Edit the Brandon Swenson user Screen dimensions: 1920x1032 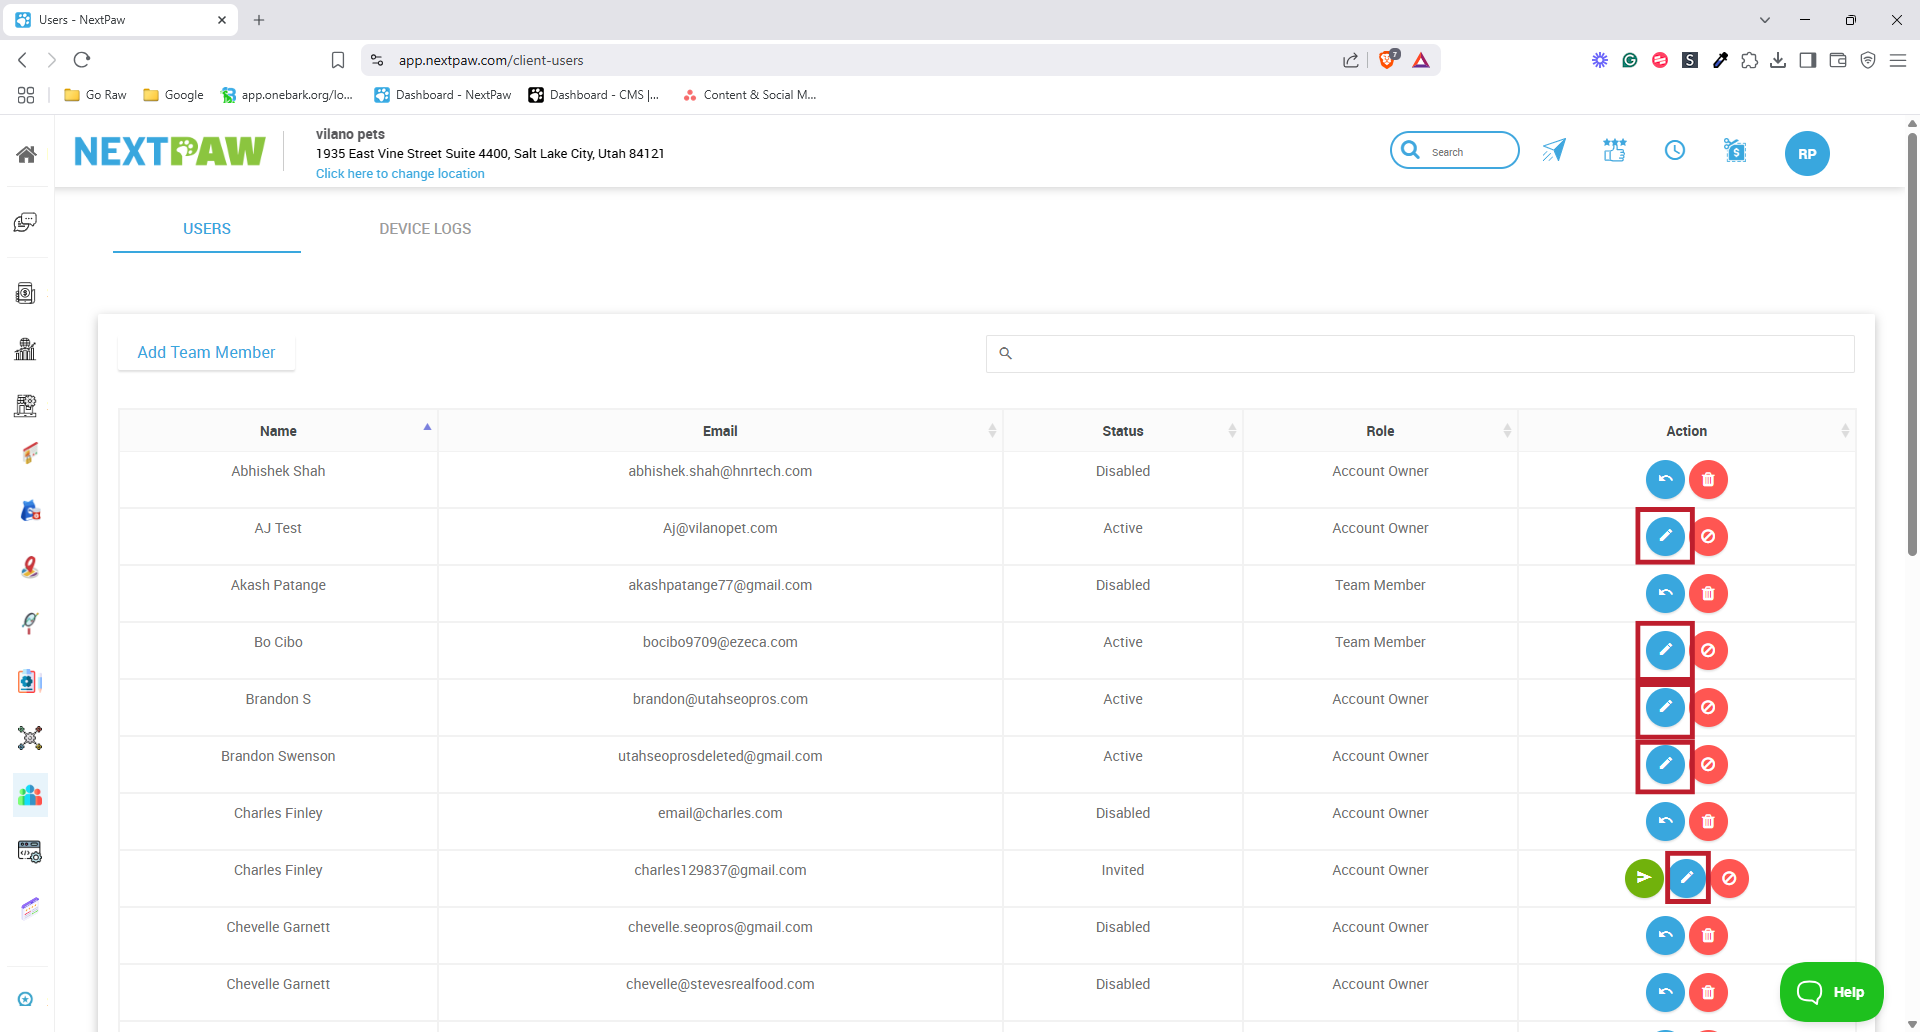[x=1665, y=764]
